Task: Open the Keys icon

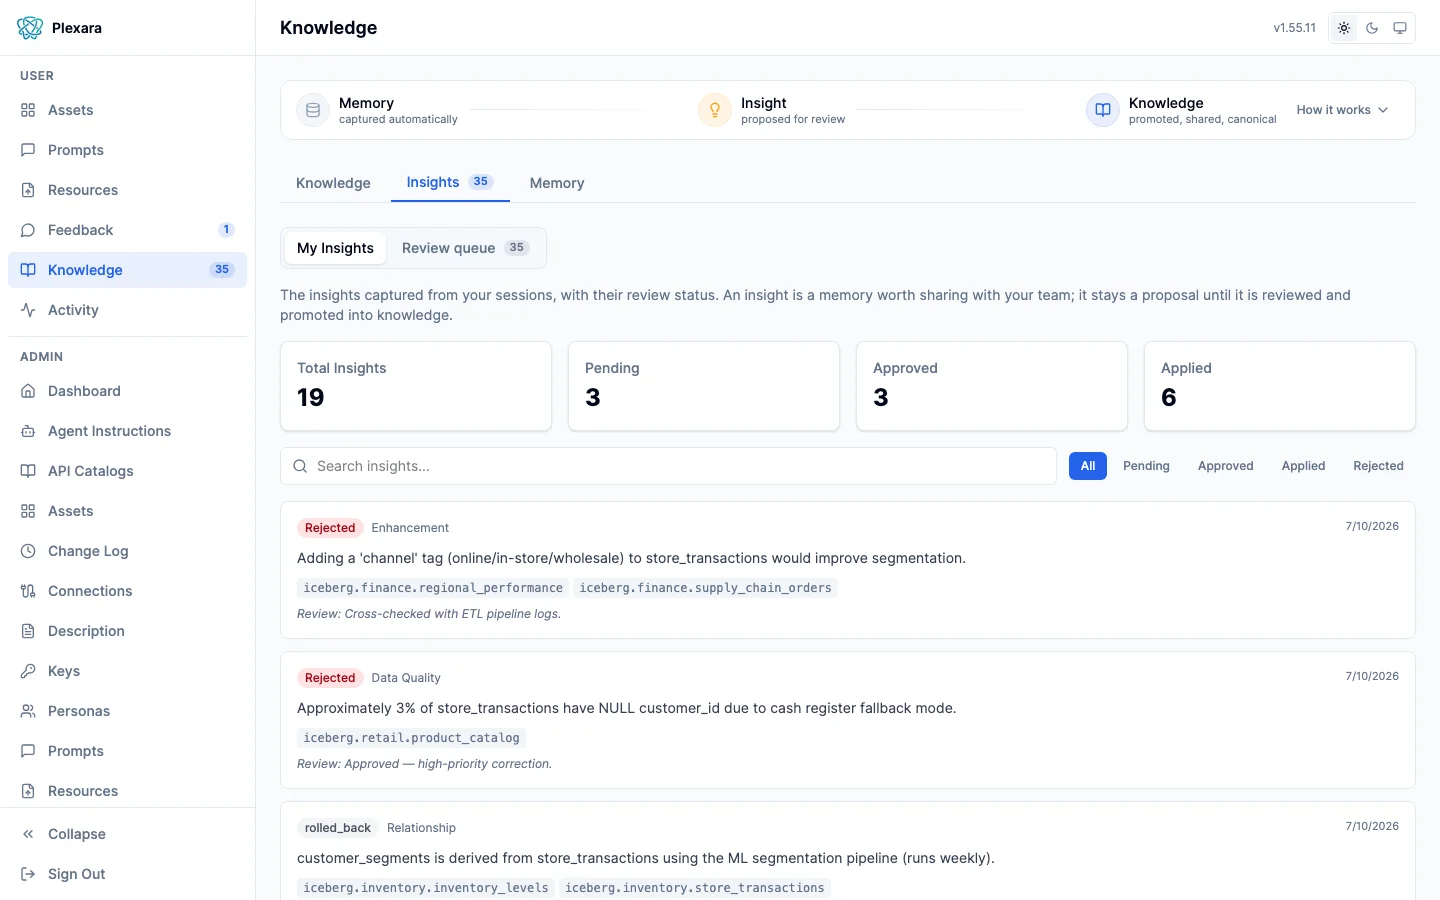Action: [x=28, y=671]
